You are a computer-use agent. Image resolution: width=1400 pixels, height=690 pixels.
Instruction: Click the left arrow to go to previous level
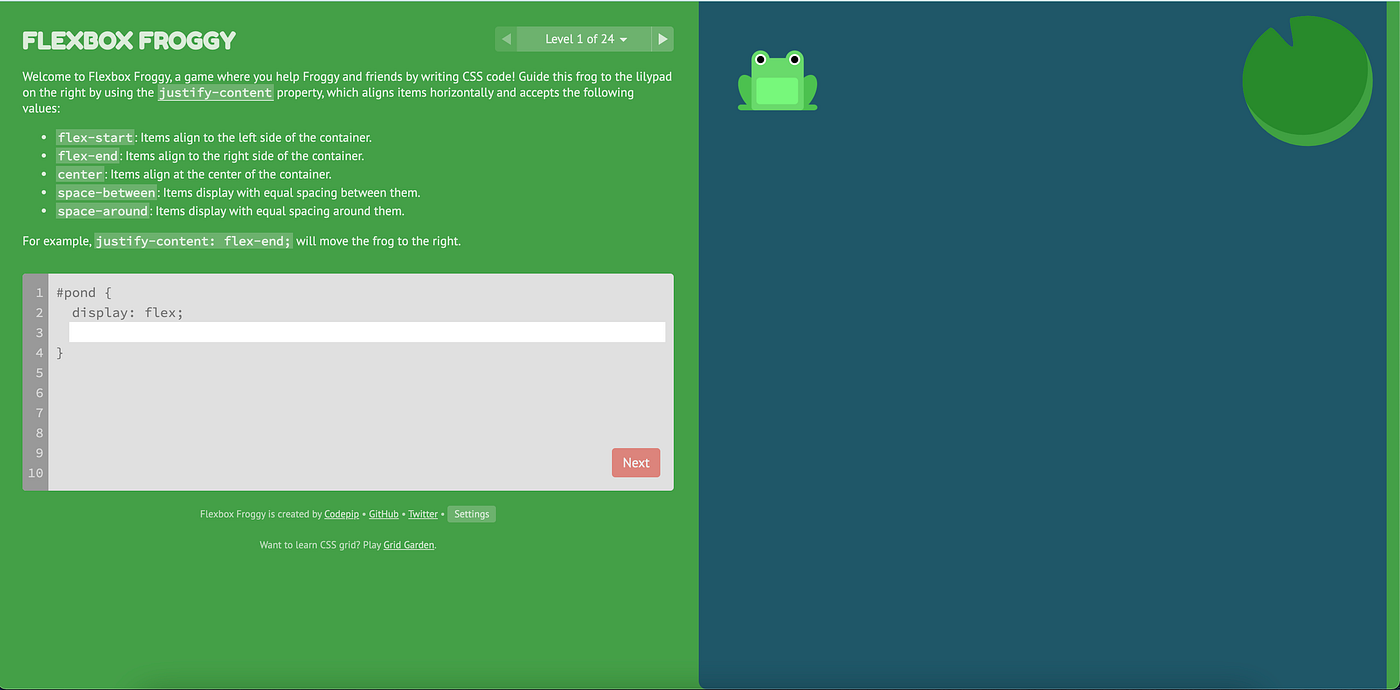(505, 38)
